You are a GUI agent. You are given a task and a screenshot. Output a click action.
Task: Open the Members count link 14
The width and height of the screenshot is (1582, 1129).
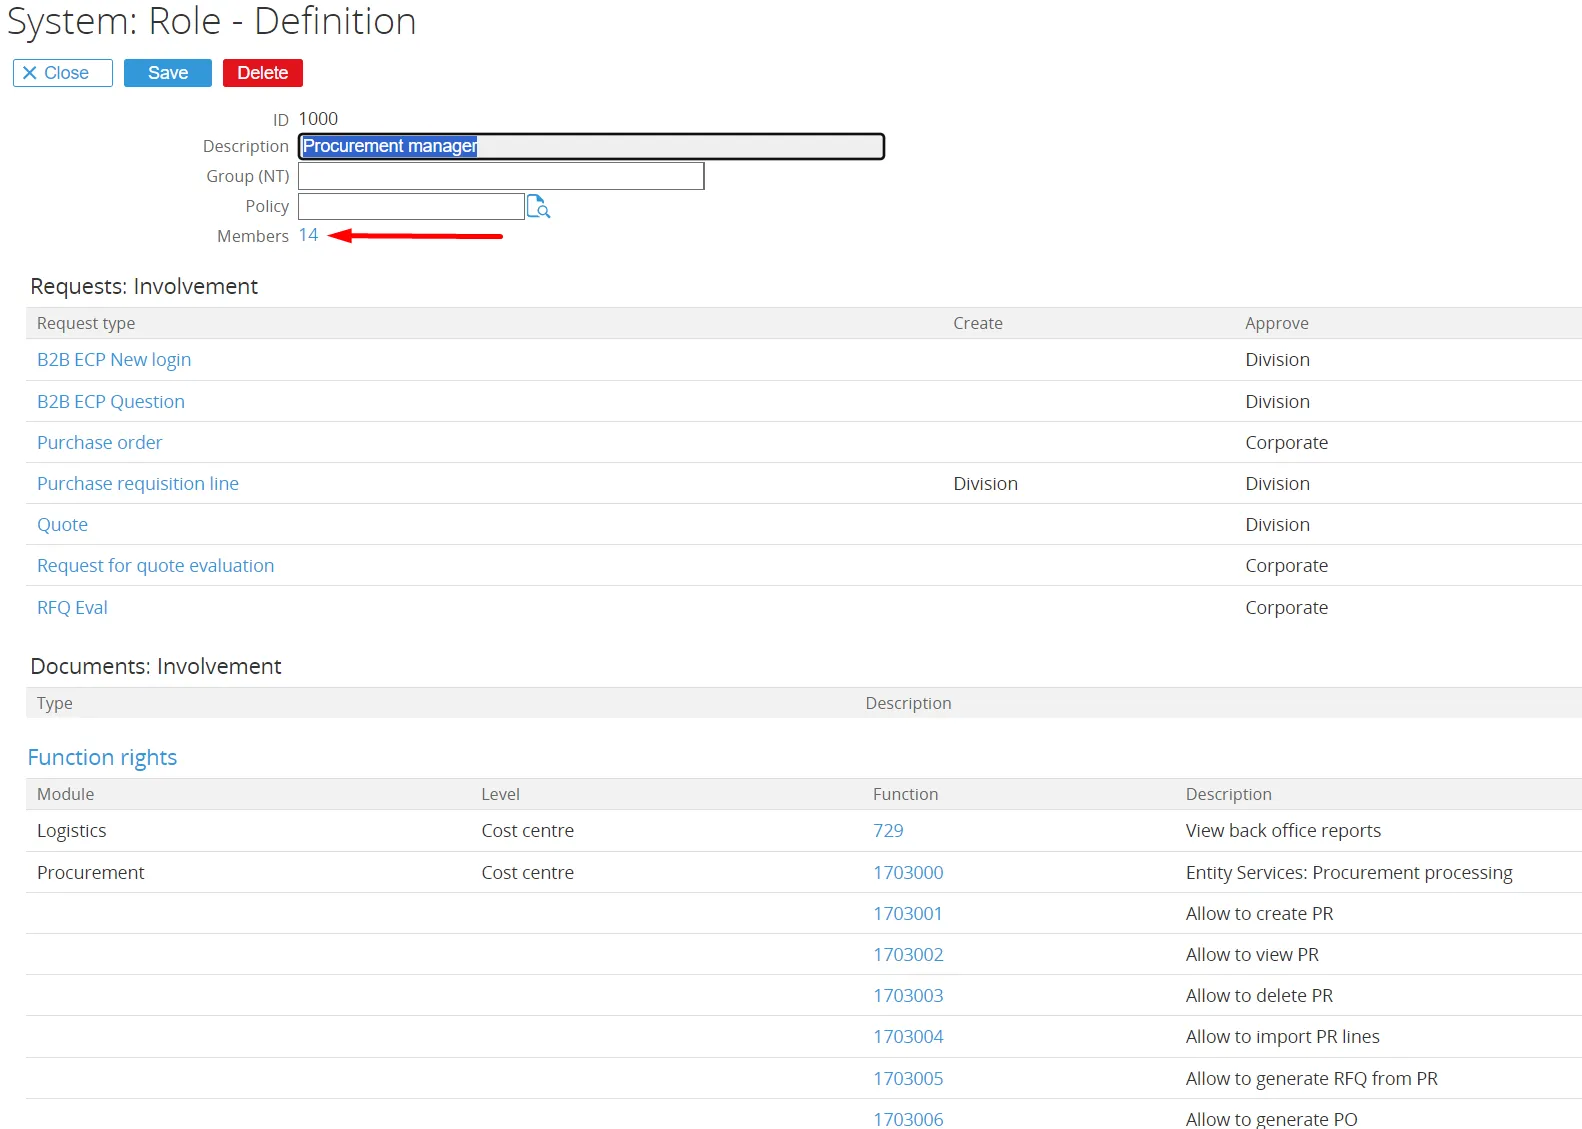tap(308, 235)
